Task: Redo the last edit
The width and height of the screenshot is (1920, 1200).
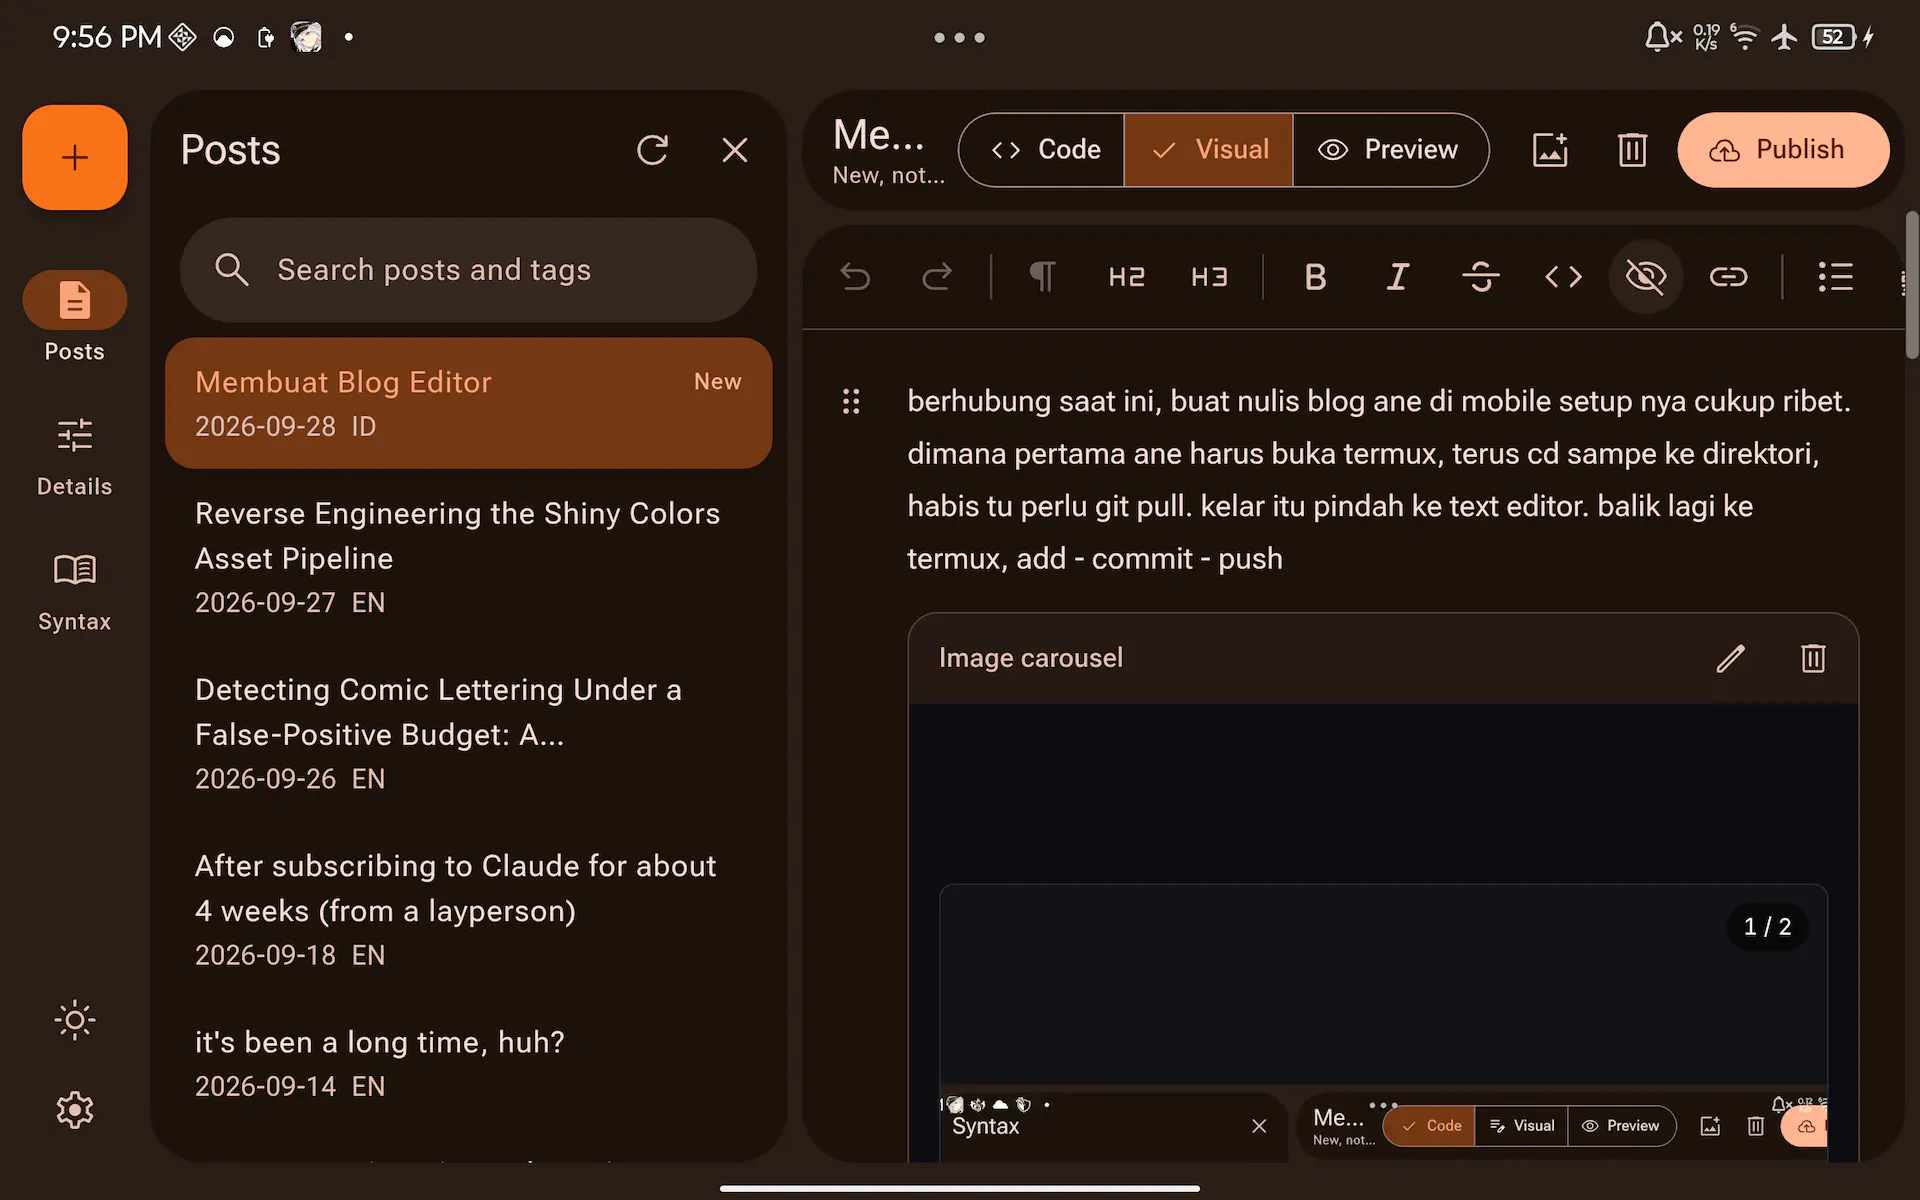Action: click(x=937, y=276)
